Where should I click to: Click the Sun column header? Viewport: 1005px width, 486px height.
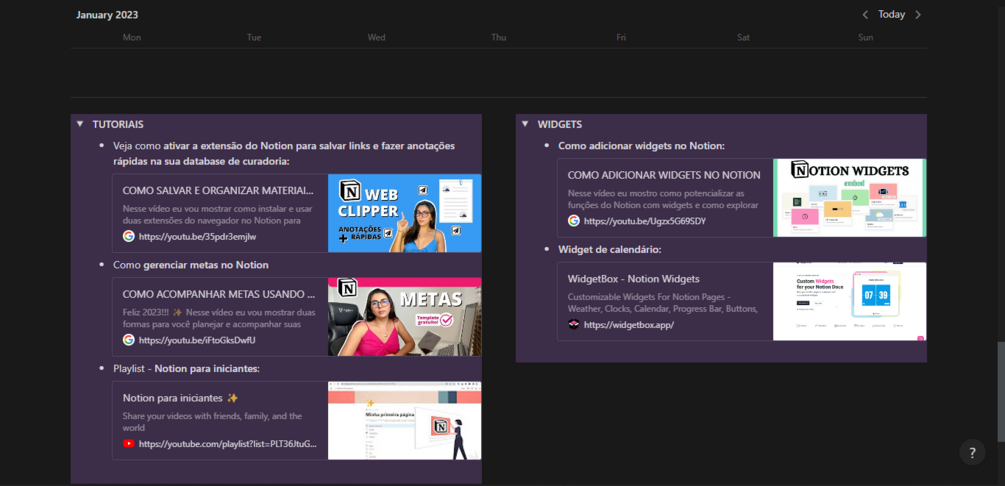click(865, 37)
